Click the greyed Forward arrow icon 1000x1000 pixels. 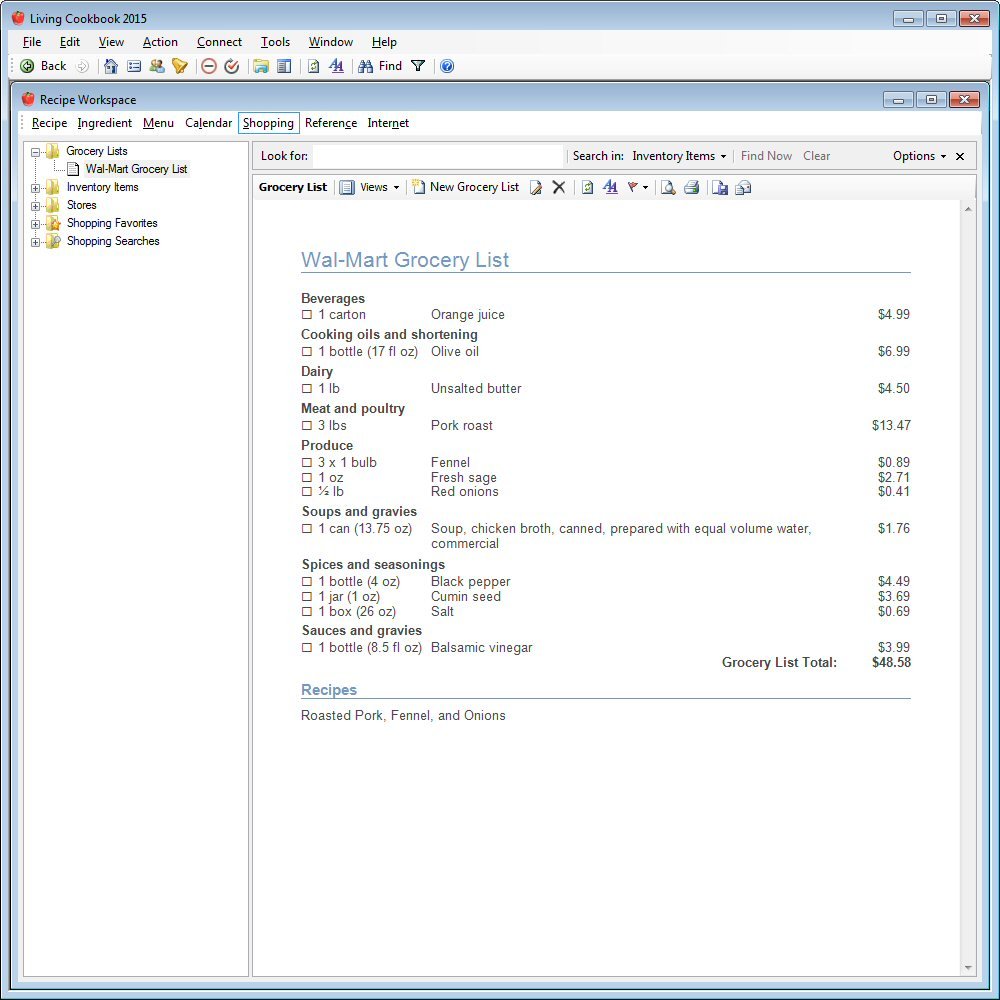[82, 66]
